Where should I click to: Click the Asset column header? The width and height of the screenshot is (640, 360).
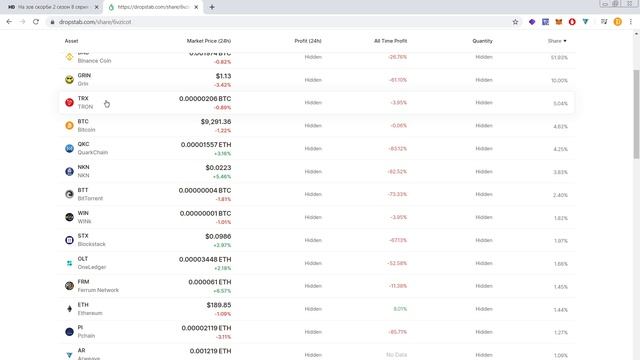(71, 41)
